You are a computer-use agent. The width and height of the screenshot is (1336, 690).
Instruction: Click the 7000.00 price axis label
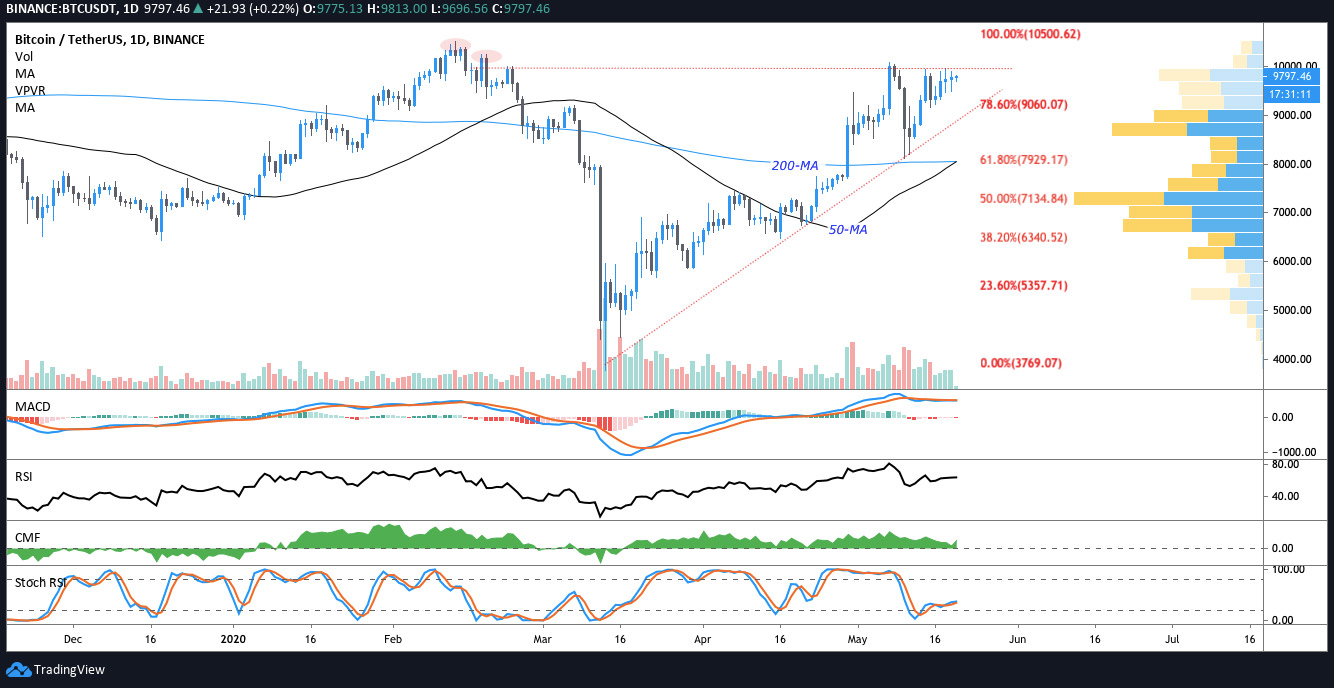click(1290, 213)
